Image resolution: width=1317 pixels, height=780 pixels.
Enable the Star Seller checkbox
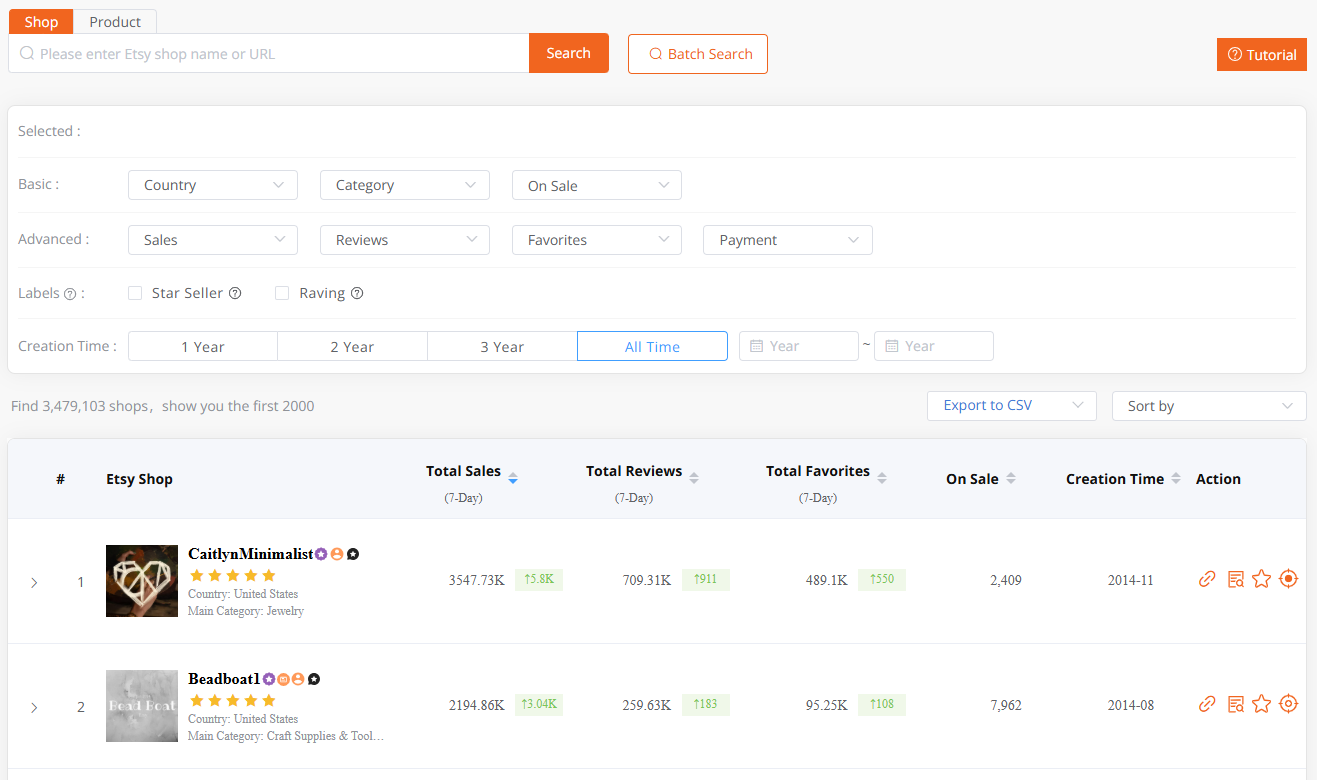135,293
